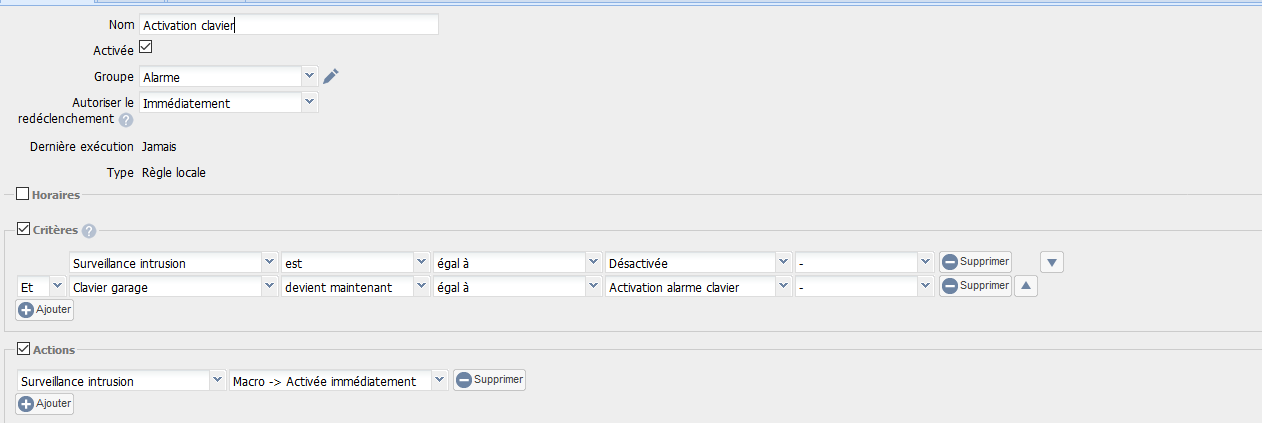Screen dimensions: 1262x423
Task: Click the help icon next to Critères
Action: tap(89, 231)
